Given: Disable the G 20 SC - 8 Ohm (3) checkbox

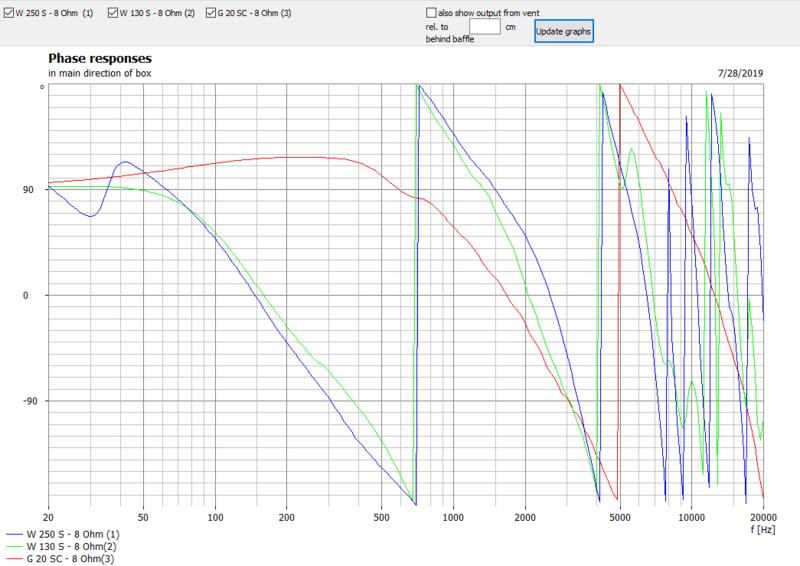Looking at the screenshot, I should 210,13.
